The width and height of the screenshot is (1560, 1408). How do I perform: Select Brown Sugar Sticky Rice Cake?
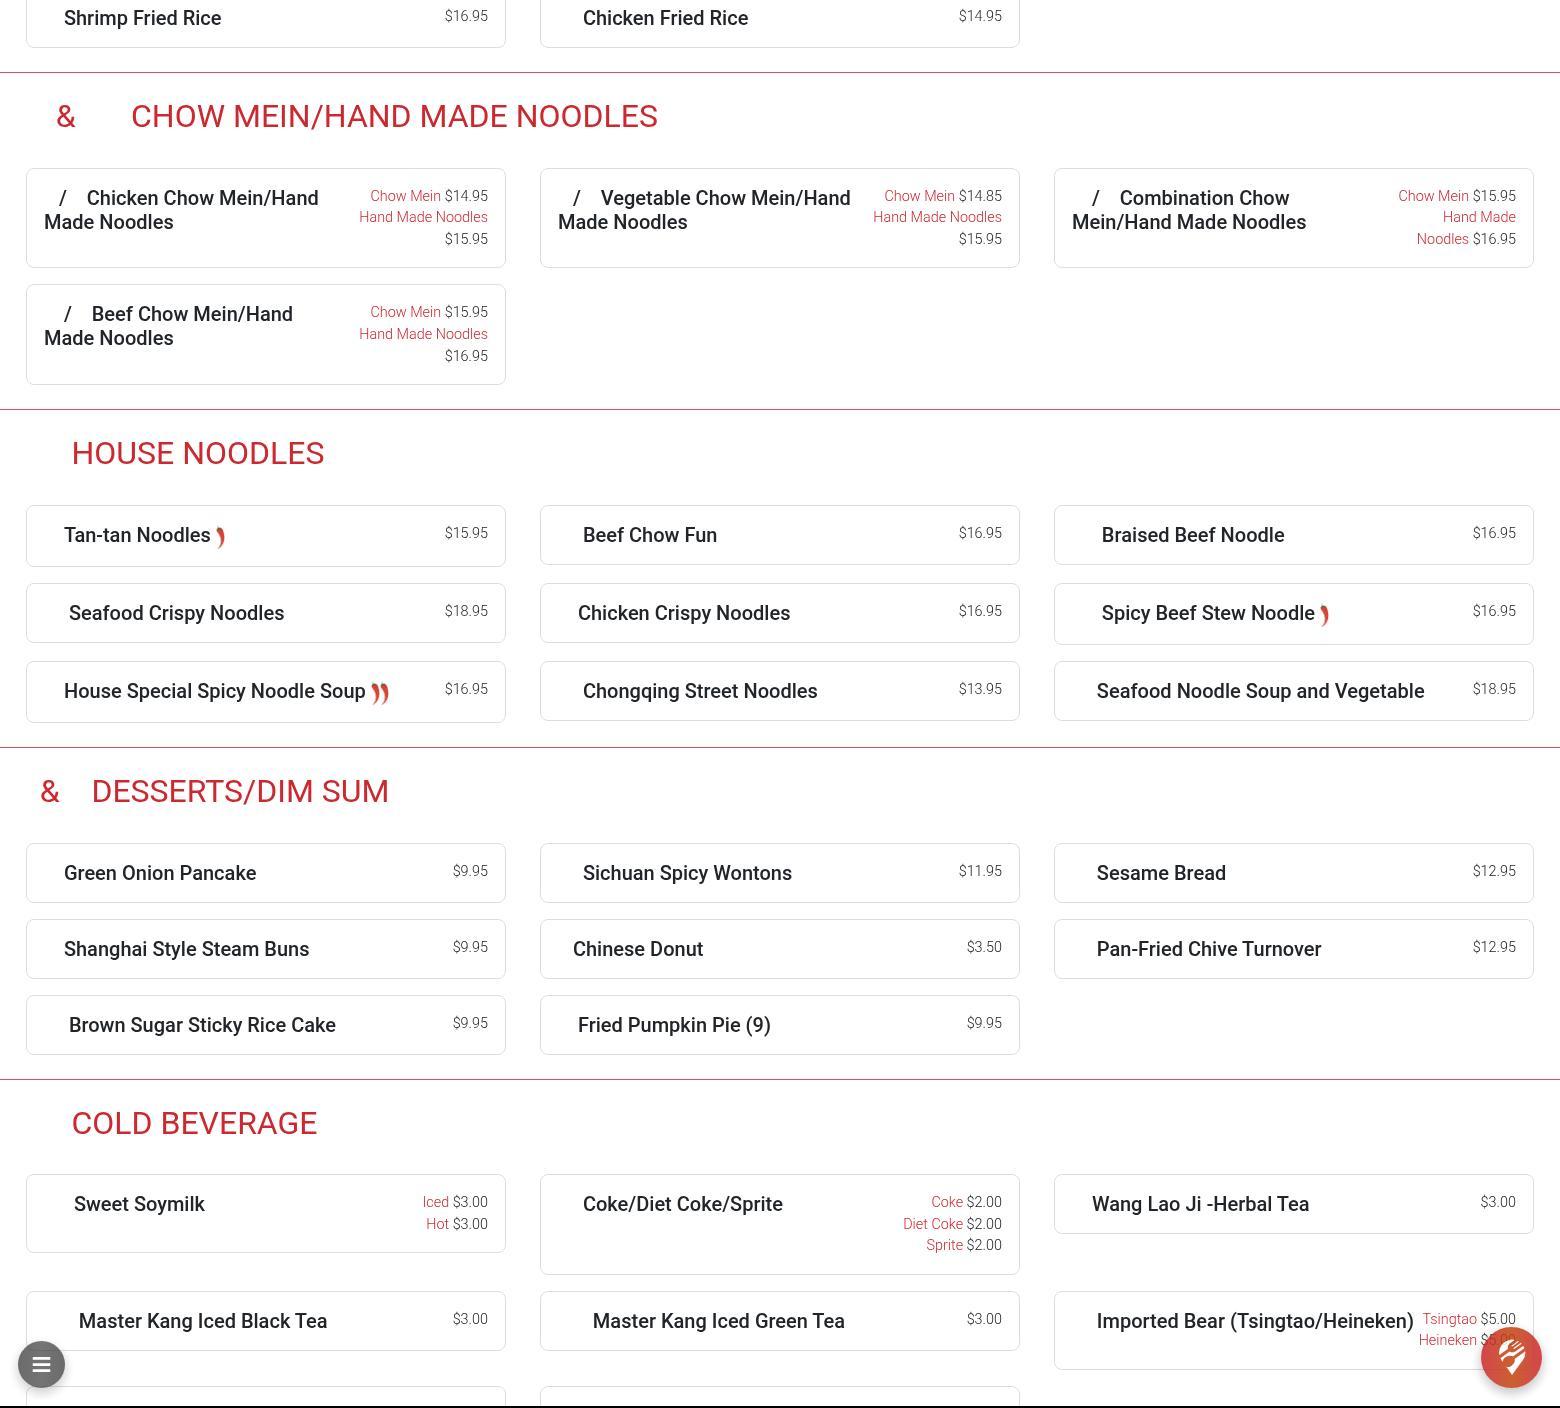tap(266, 1025)
